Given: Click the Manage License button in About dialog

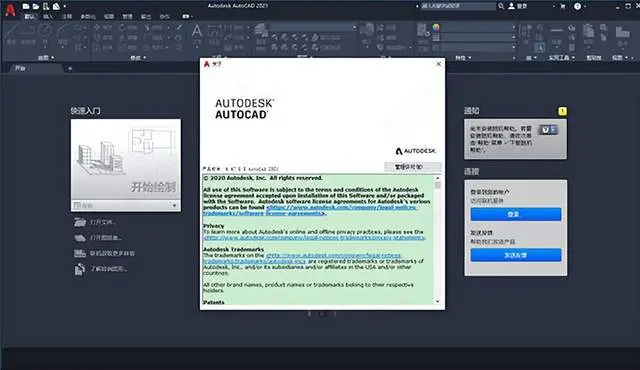Looking at the screenshot, I should coord(413,167).
